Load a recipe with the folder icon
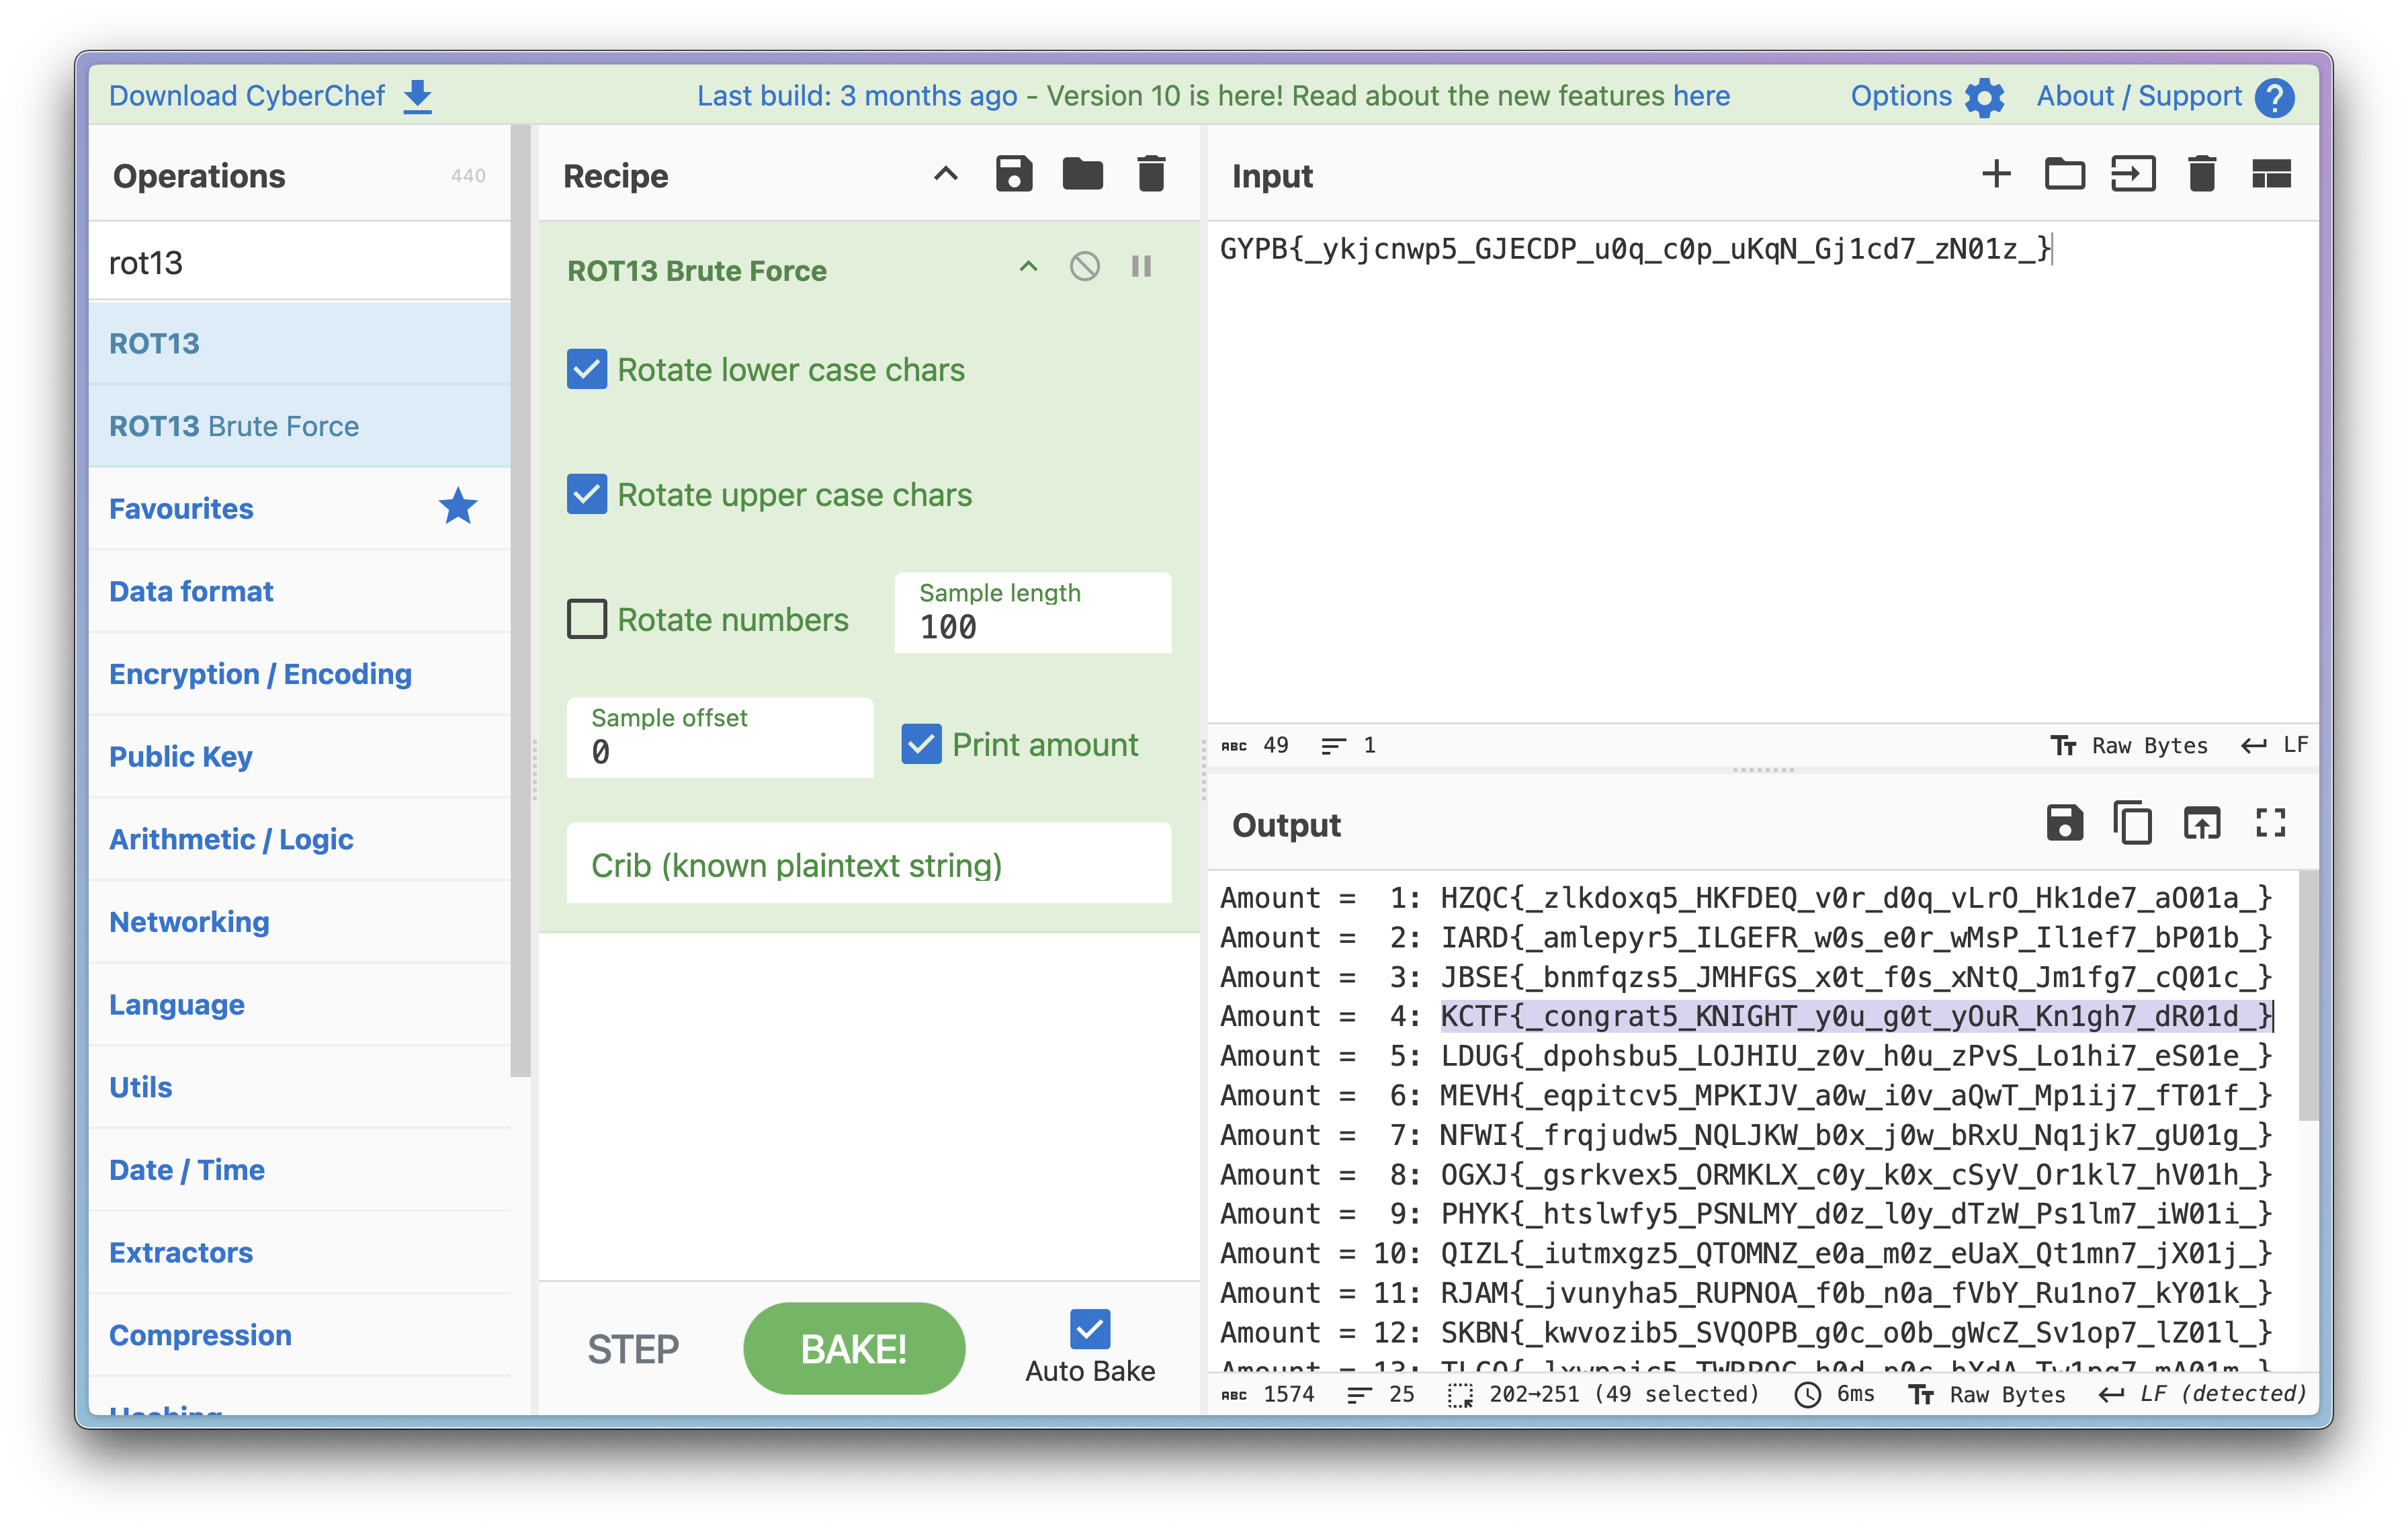This screenshot has width=2408, height=1528. coord(1082,175)
